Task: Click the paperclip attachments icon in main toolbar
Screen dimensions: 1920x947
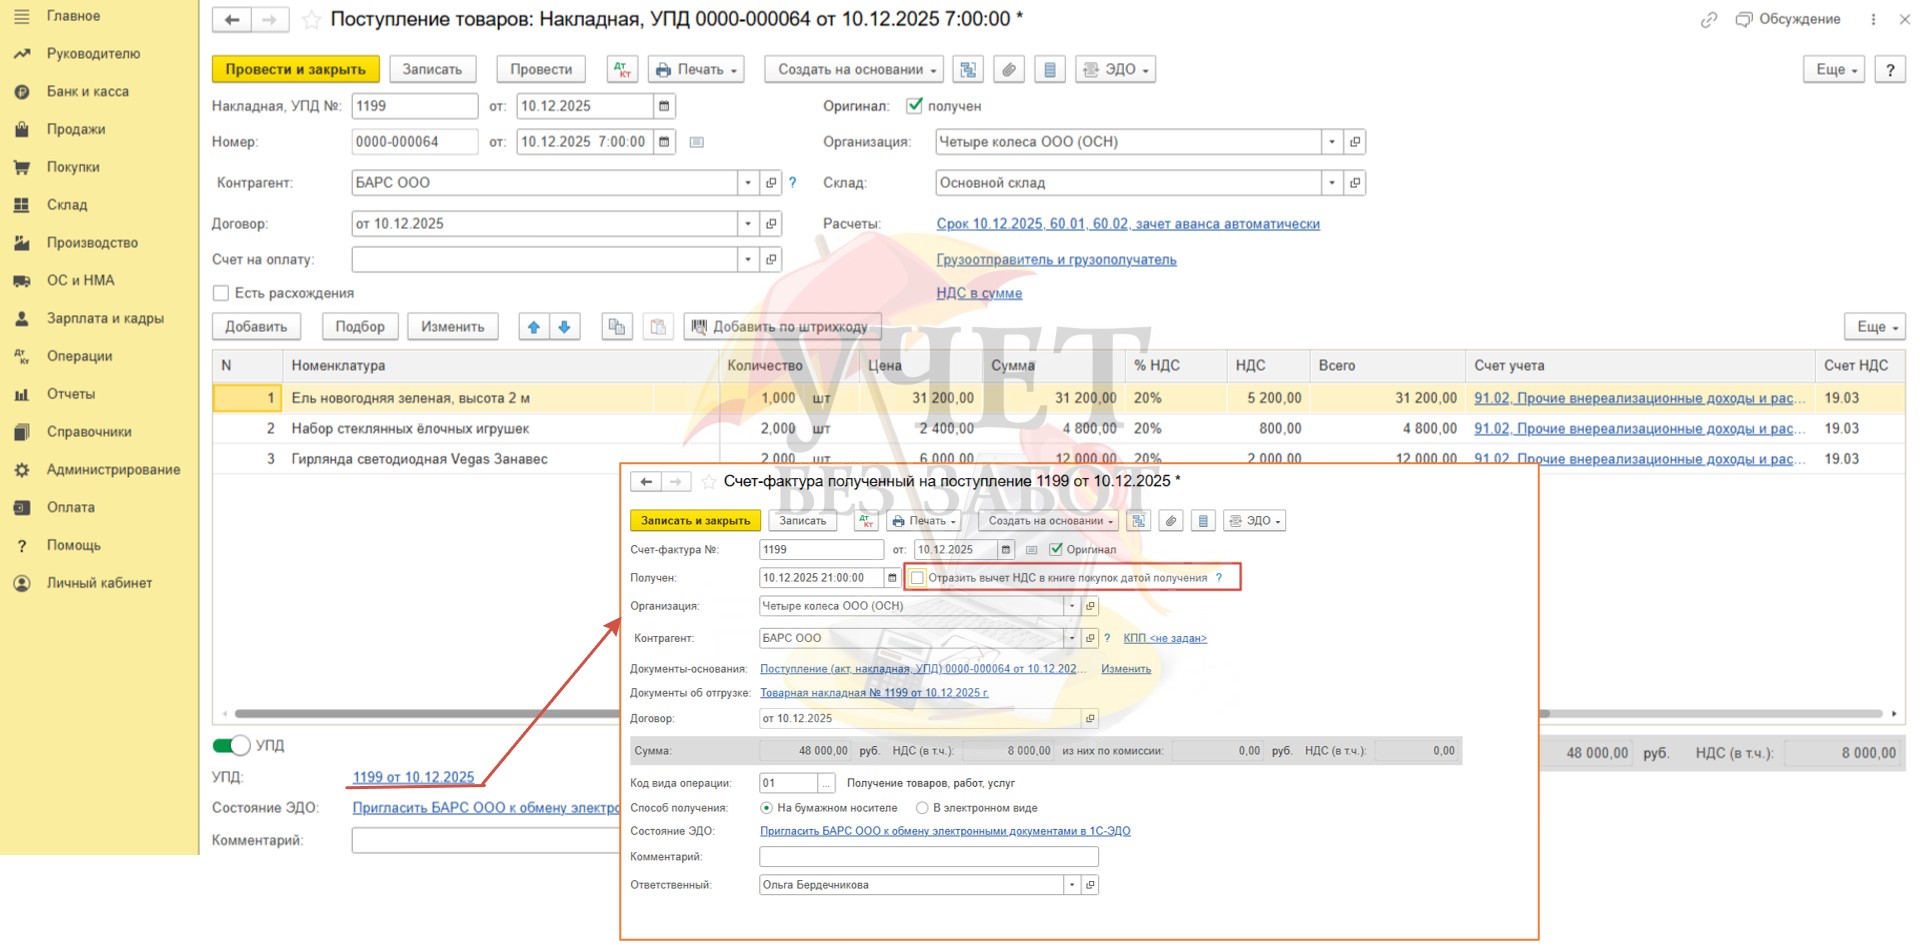Action: pos(1009,69)
